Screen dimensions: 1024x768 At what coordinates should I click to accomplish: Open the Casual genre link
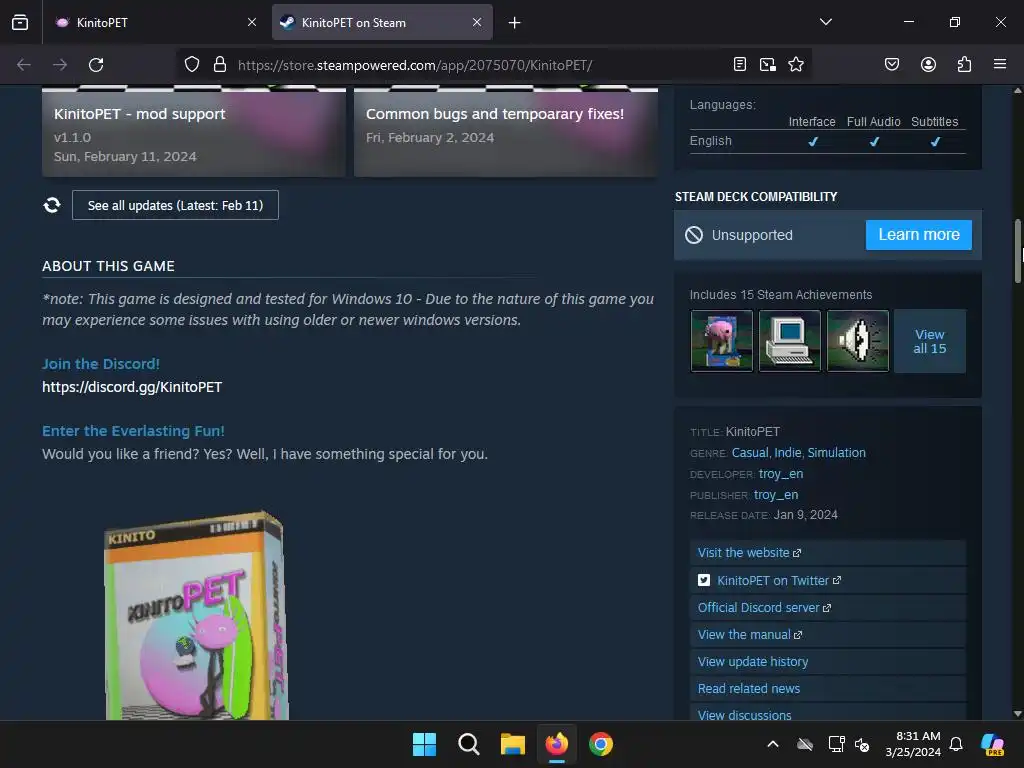(x=750, y=453)
